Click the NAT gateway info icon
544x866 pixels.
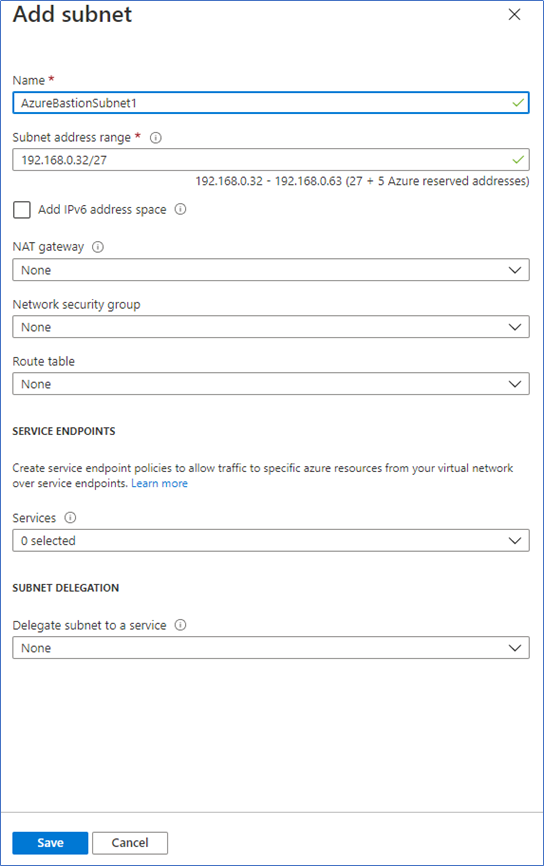point(98,247)
